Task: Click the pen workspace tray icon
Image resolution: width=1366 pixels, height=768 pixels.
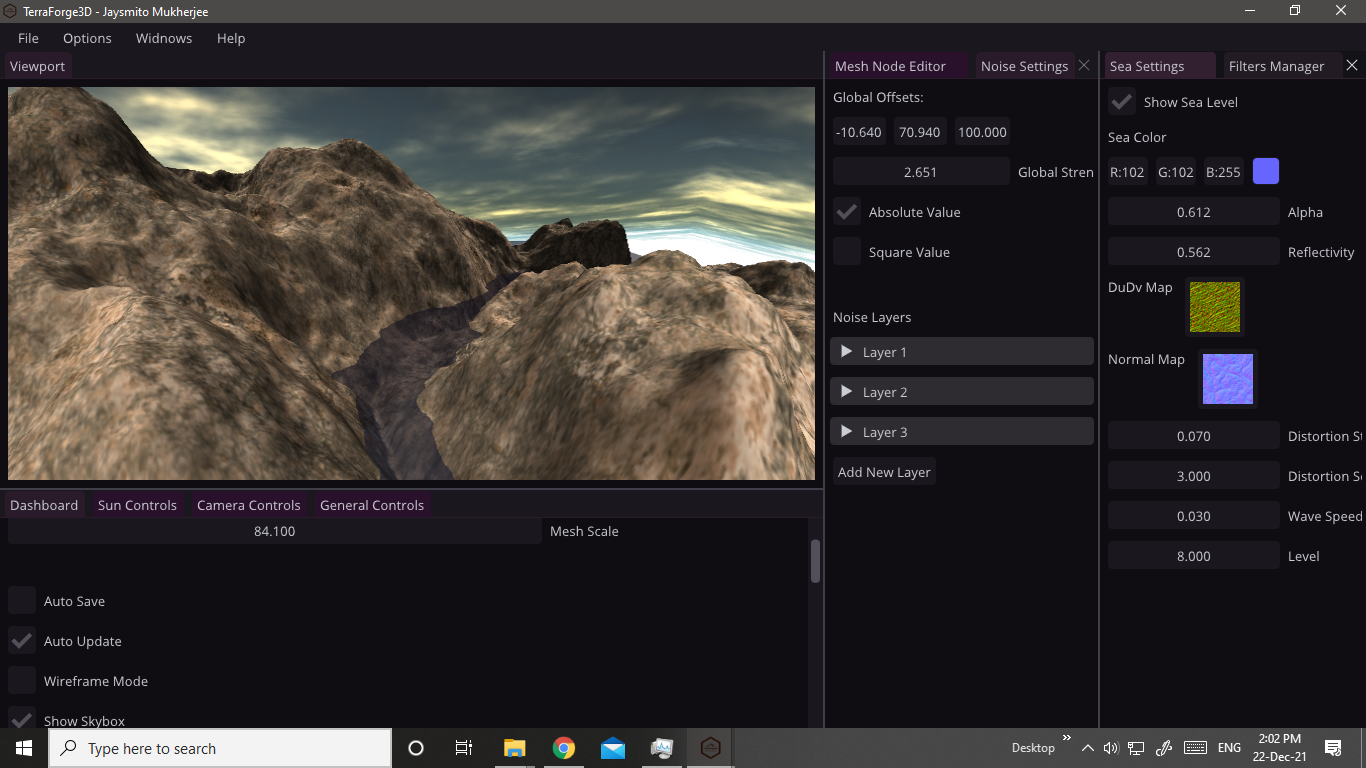Action: [1163, 748]
